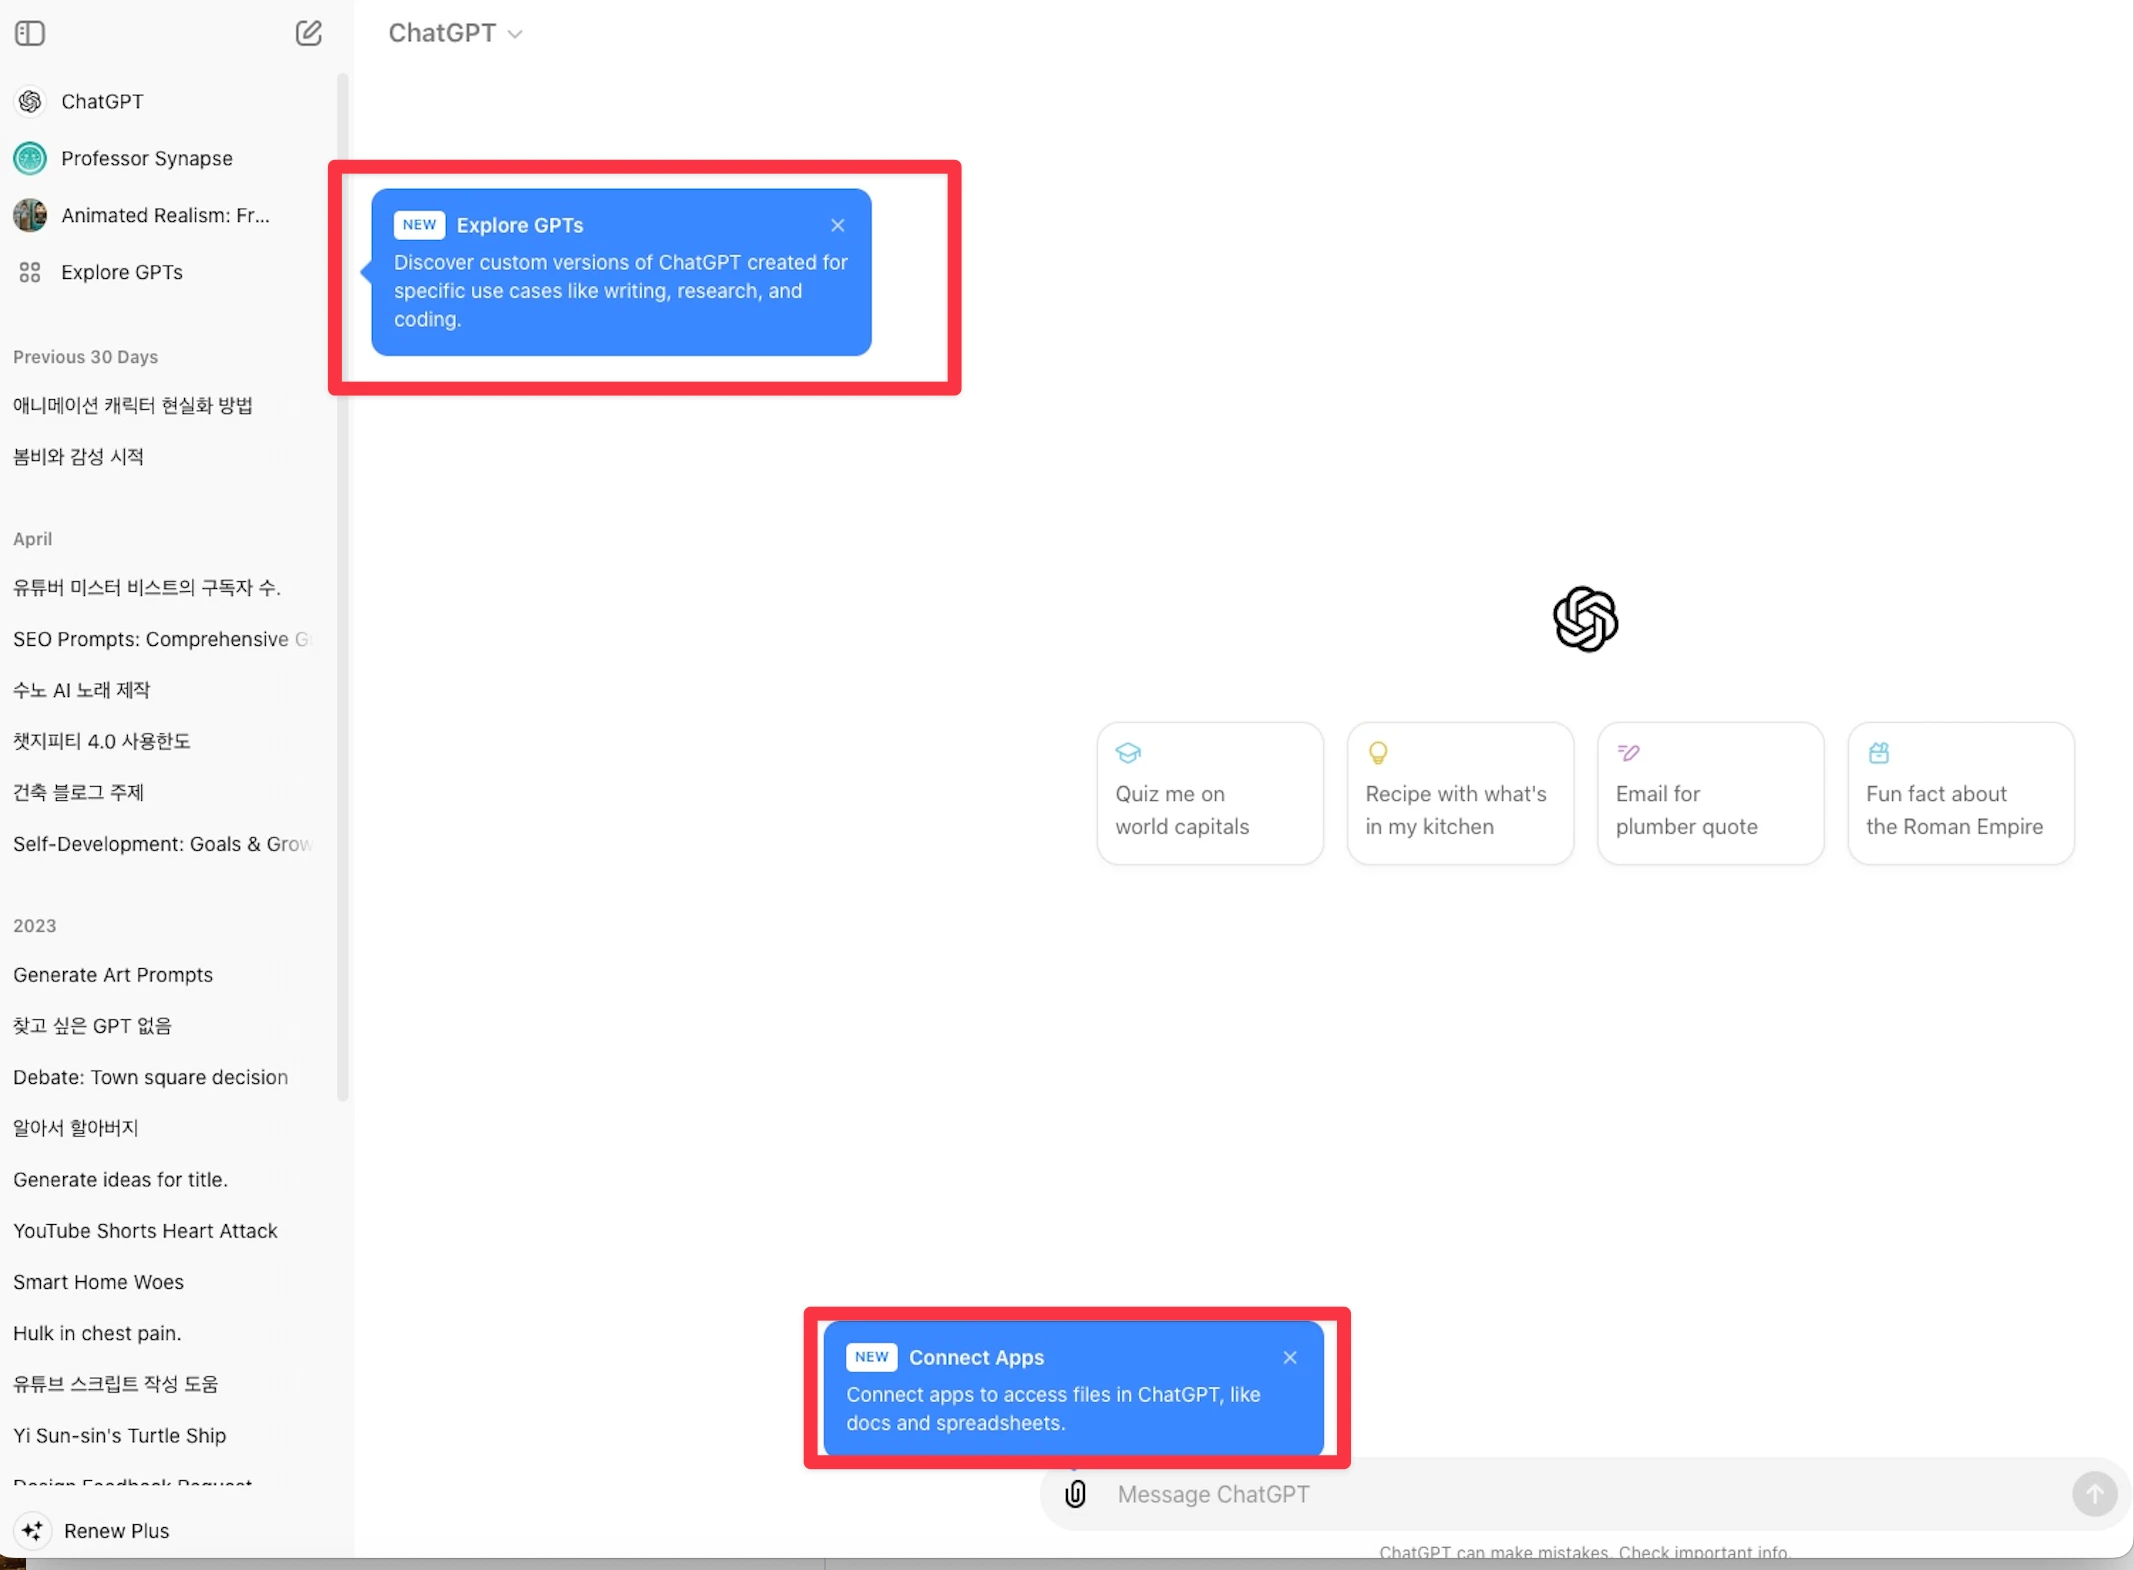The width and height of the screenshot is (2134, 1570).
Task: Click the graduation cap icon on quiz card
Action: 1128,753
